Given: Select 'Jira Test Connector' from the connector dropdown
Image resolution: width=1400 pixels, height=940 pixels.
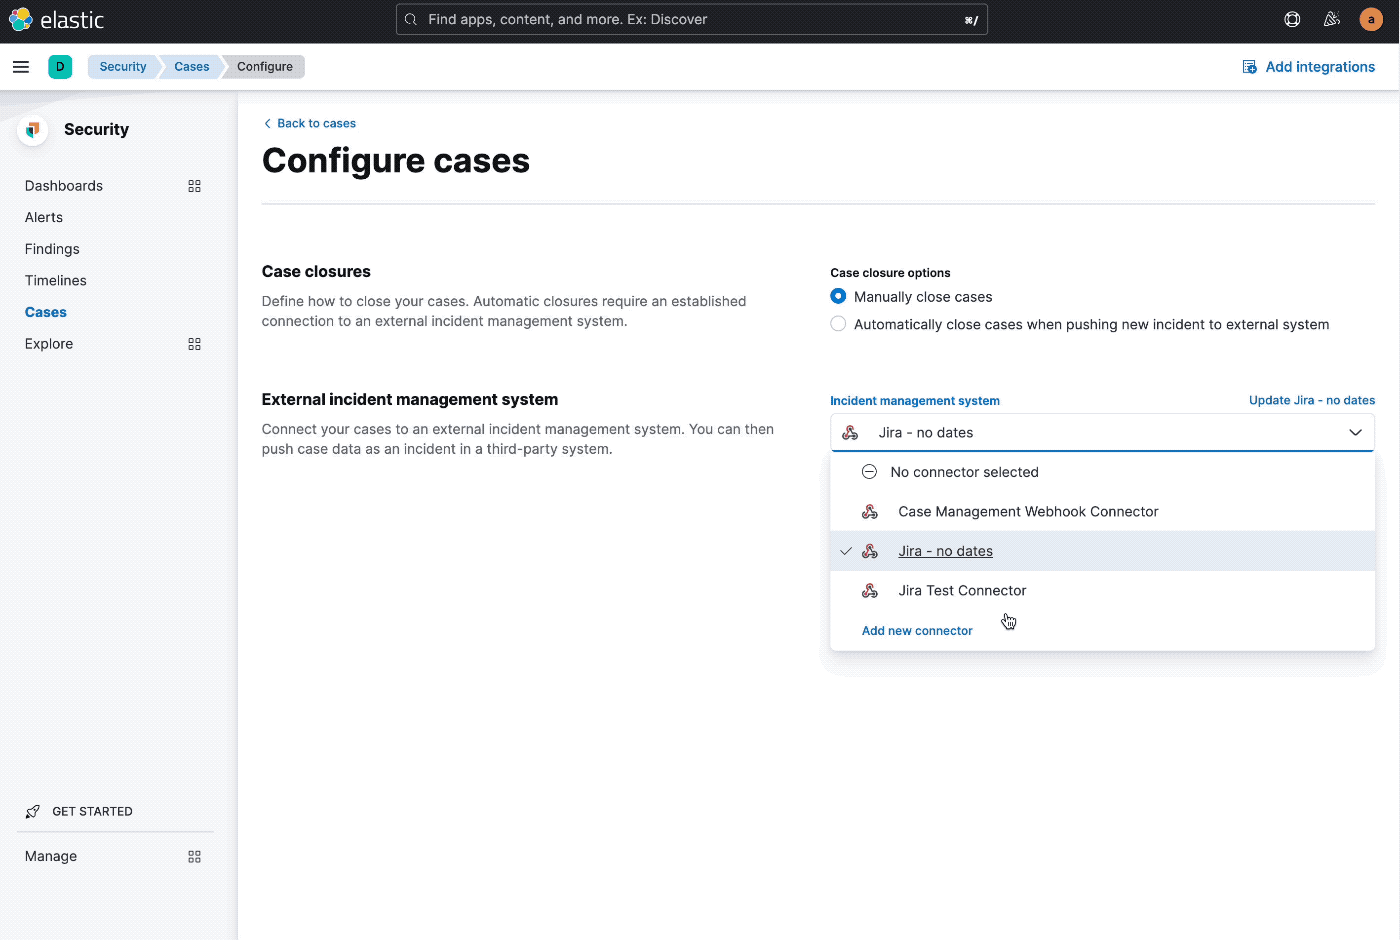Looking at the screenshot, I should [x=962, y=590].
